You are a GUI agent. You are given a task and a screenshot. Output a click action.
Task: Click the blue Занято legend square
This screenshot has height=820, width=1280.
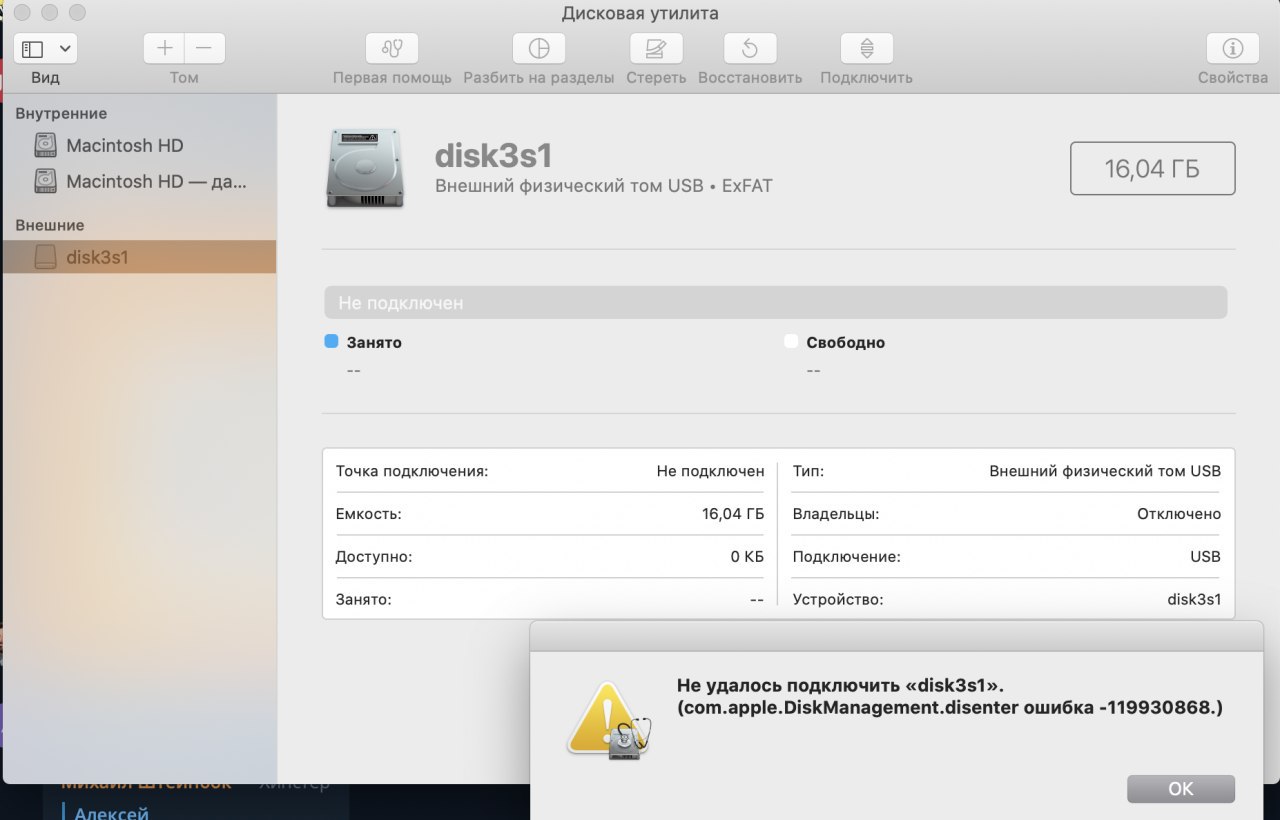click(332, 341)
